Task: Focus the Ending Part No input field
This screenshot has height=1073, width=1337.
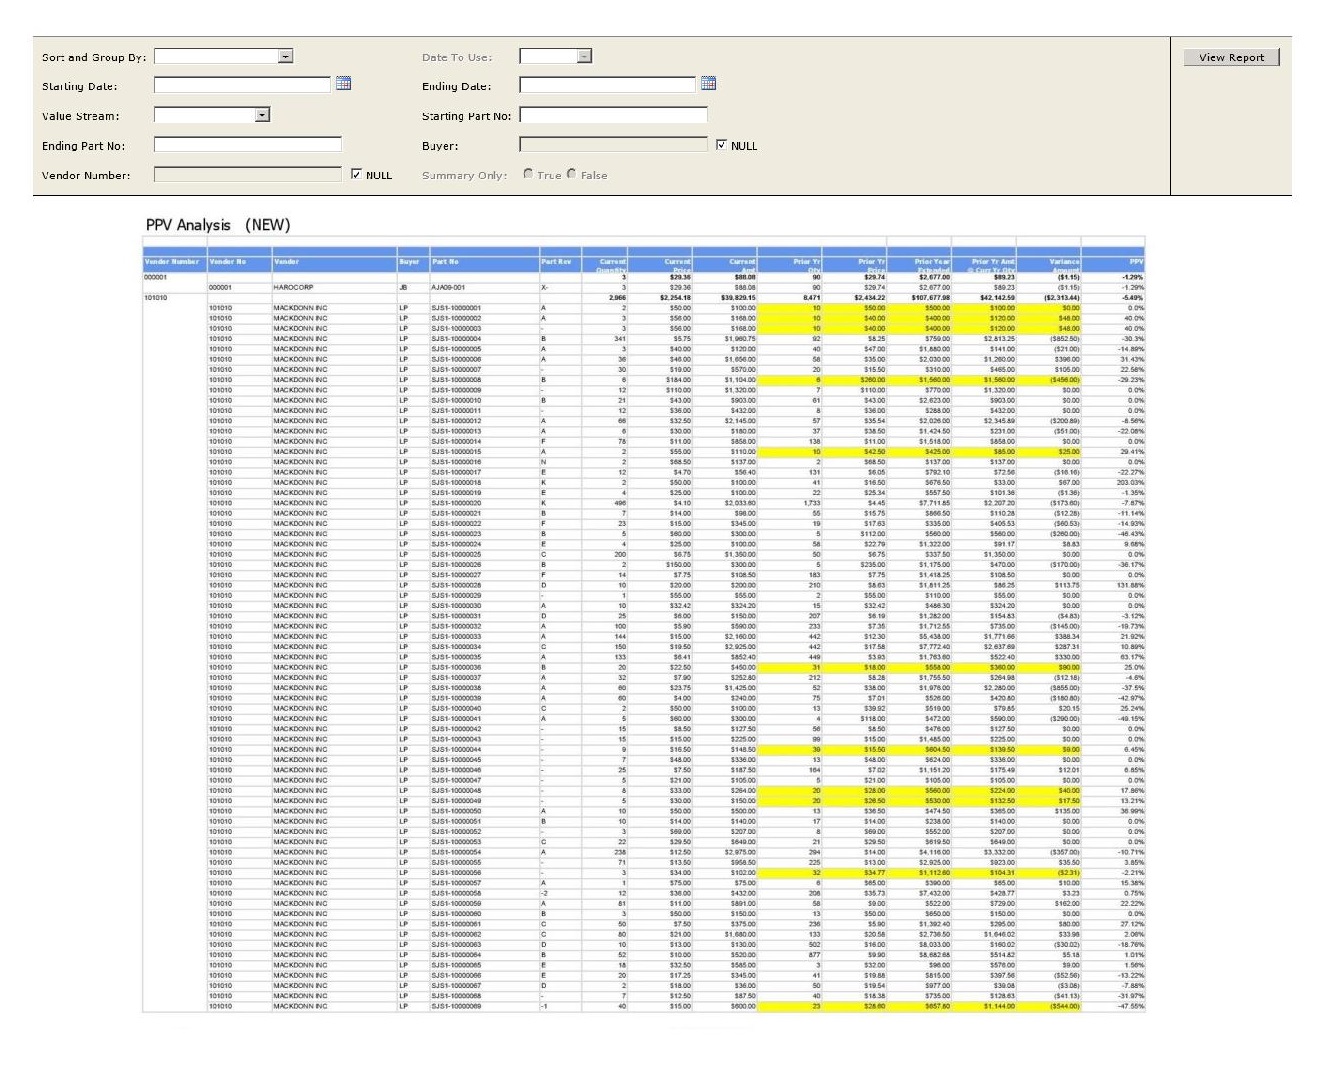Action: 247,145
